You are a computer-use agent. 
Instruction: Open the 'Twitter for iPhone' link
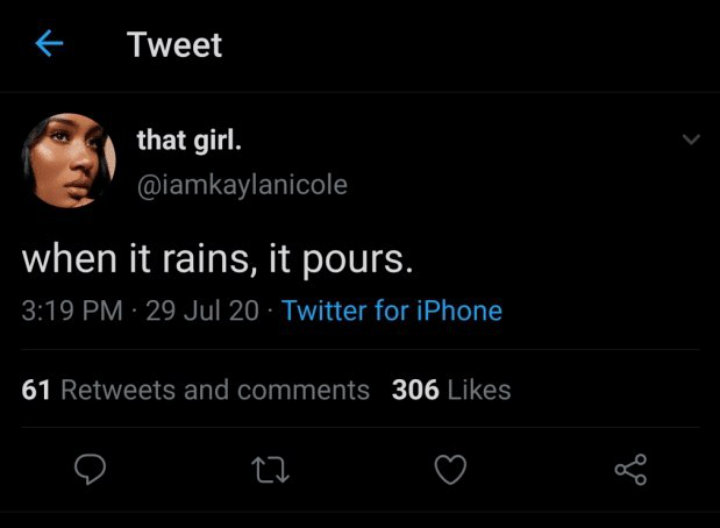(392, 310)
